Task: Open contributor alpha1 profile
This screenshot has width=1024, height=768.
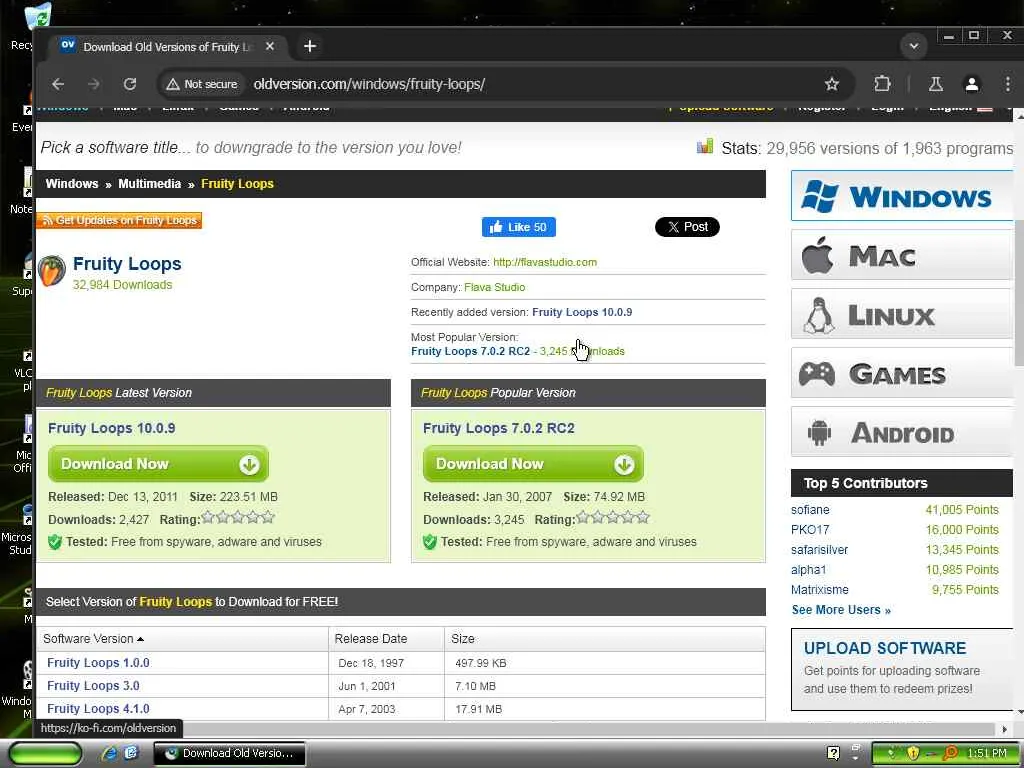Action: point(808,569)
